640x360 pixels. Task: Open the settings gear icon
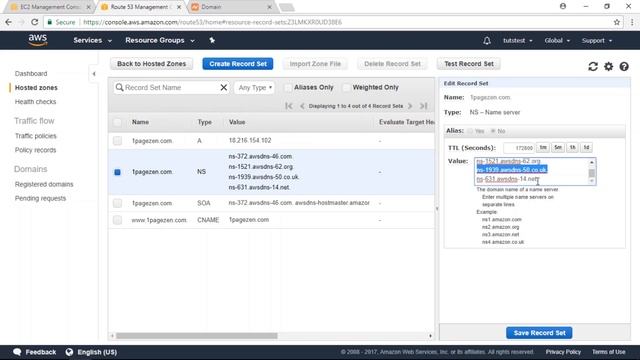[609, 67]
